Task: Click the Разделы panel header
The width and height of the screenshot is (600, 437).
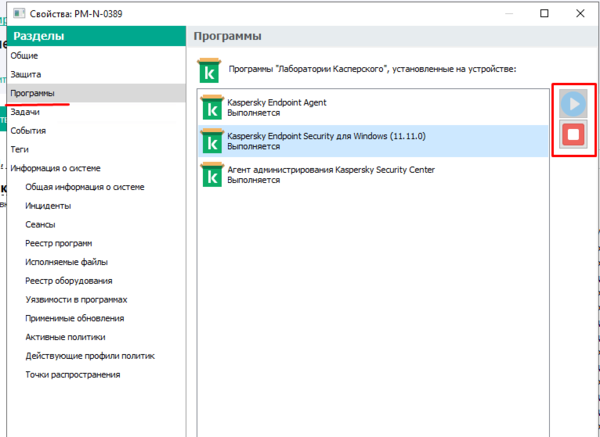Action: coord(96,36)
